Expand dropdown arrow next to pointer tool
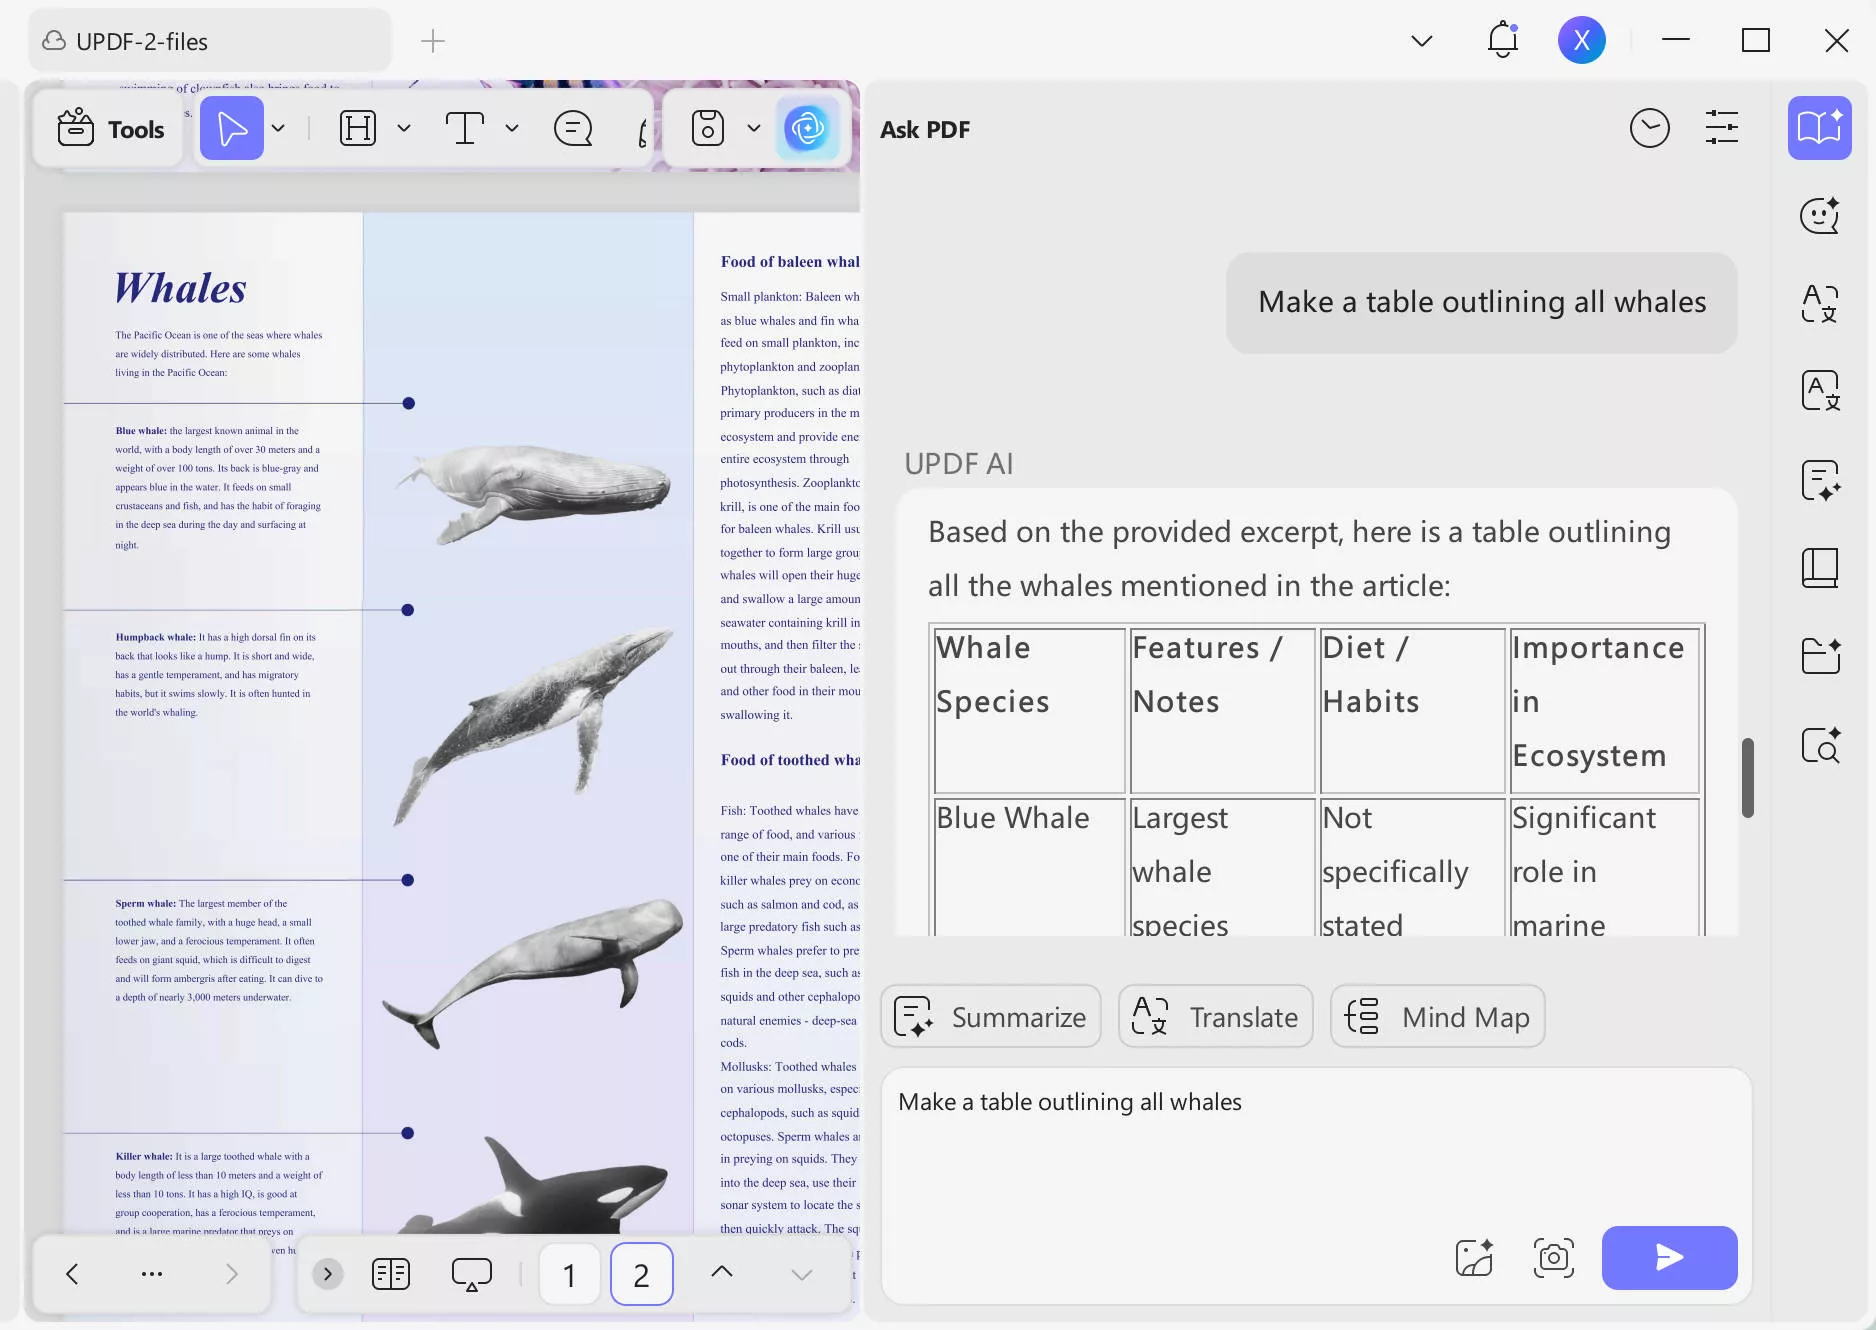 click(279, 129)
